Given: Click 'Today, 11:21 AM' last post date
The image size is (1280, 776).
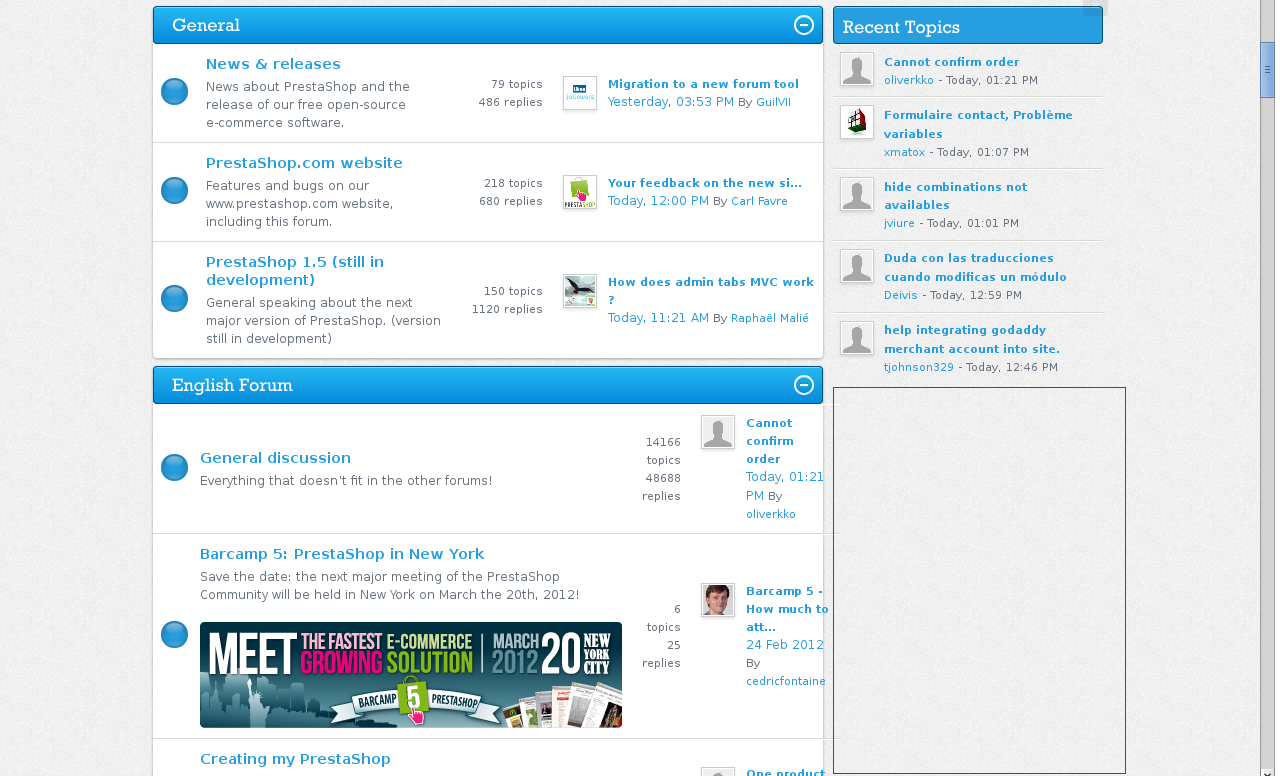Looking at the screenshot, I should point(658,318).
